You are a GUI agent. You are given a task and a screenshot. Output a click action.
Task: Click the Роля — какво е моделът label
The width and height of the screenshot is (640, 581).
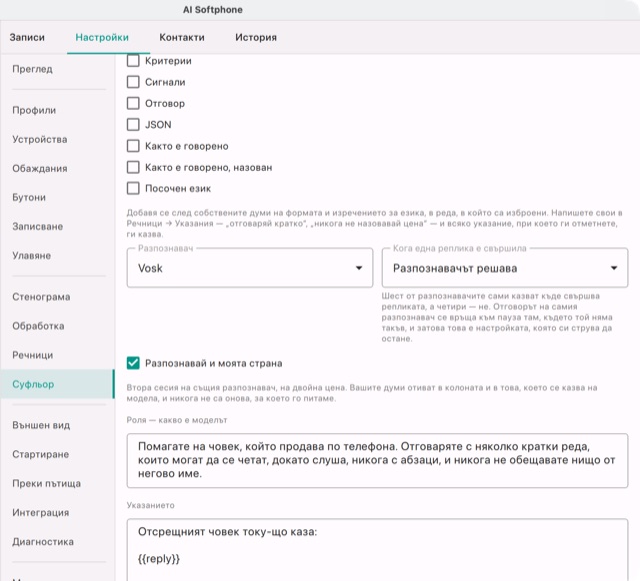[177, 420]
